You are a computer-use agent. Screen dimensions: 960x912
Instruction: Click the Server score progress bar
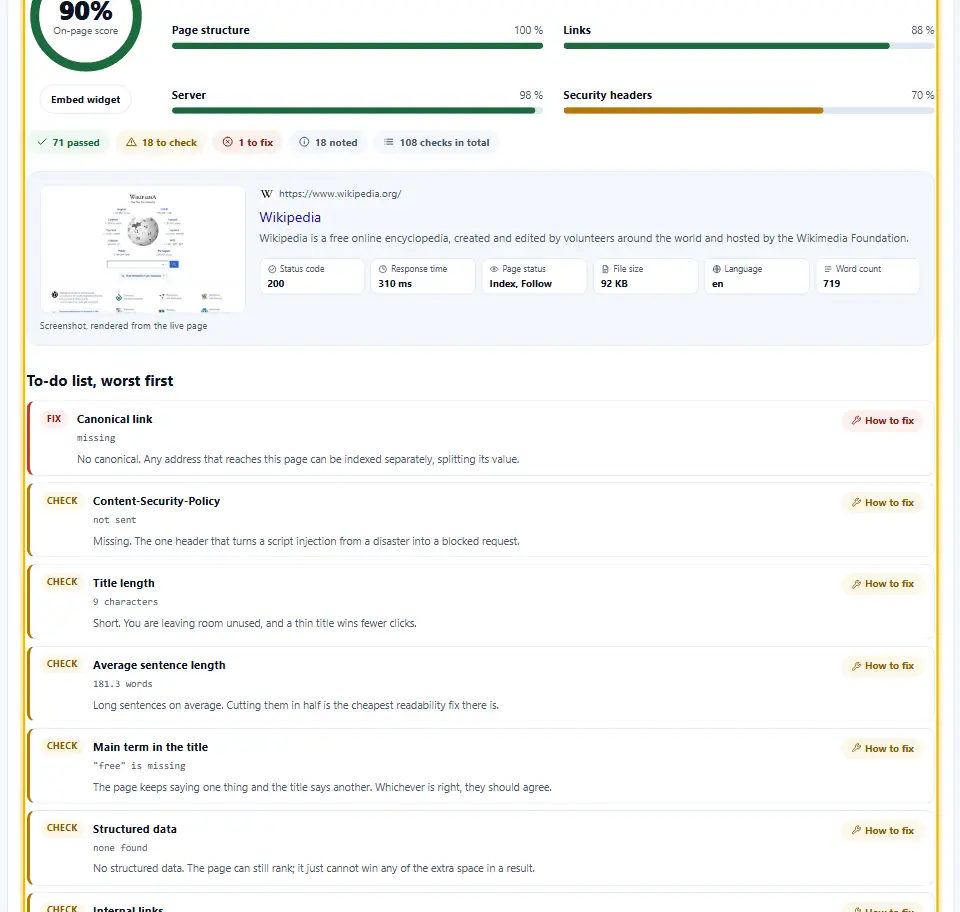357,111
